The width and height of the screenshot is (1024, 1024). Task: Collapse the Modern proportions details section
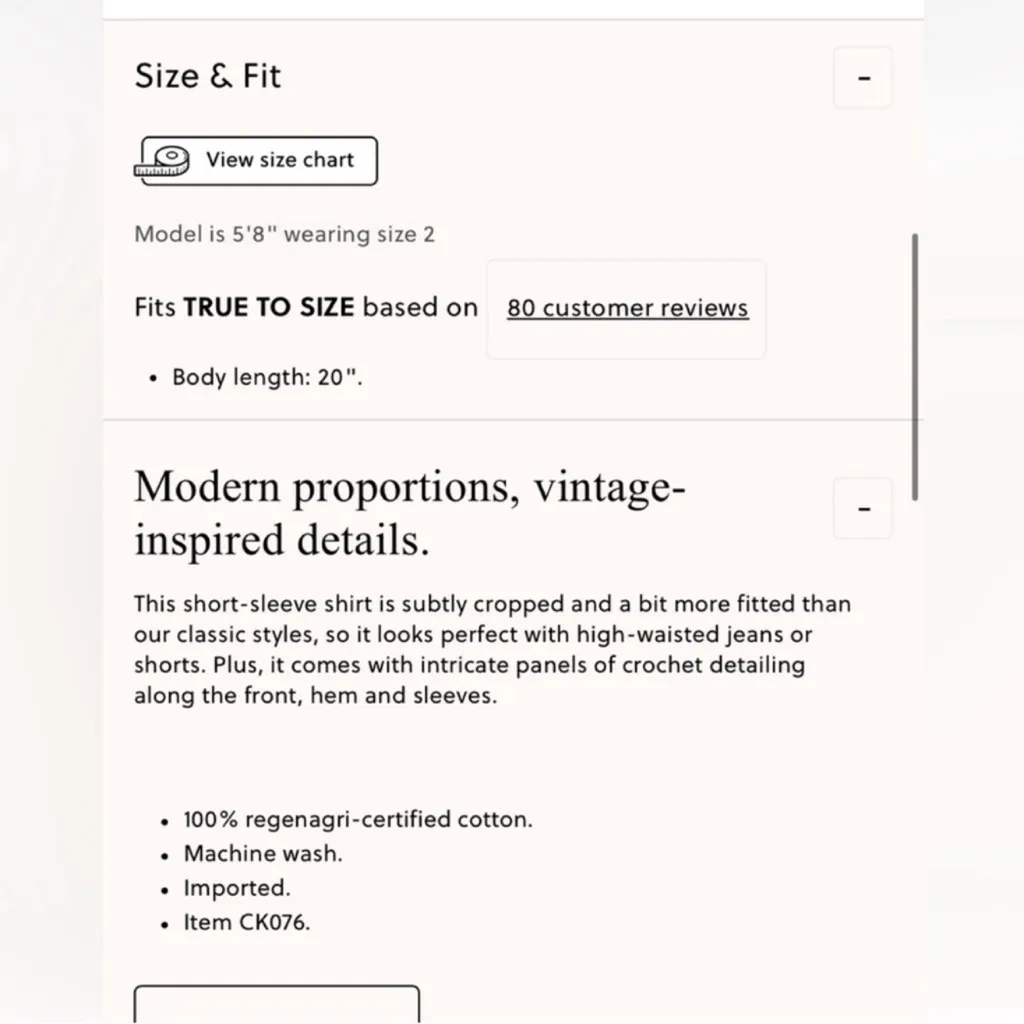pos(863,509)
